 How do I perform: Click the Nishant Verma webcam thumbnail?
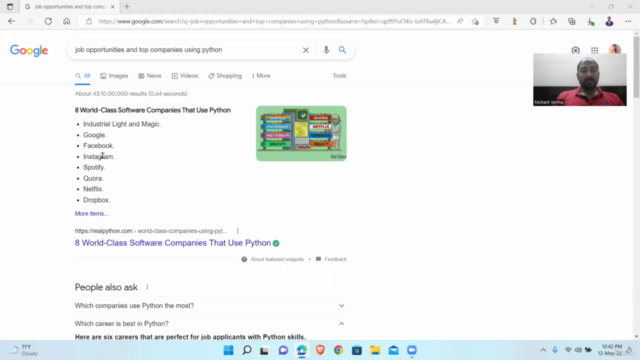(x=580, y=80)
